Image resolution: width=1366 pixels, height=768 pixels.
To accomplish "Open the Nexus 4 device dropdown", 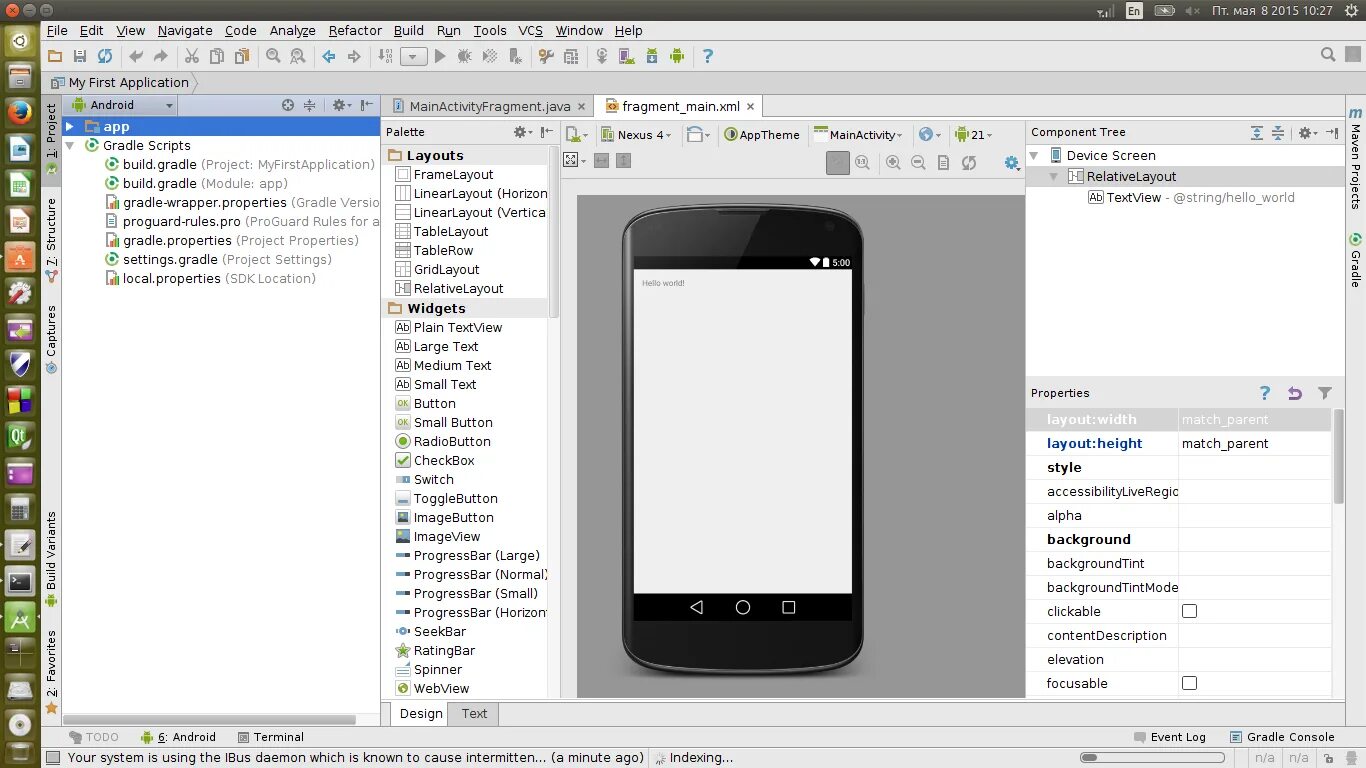I will point(641,135).
